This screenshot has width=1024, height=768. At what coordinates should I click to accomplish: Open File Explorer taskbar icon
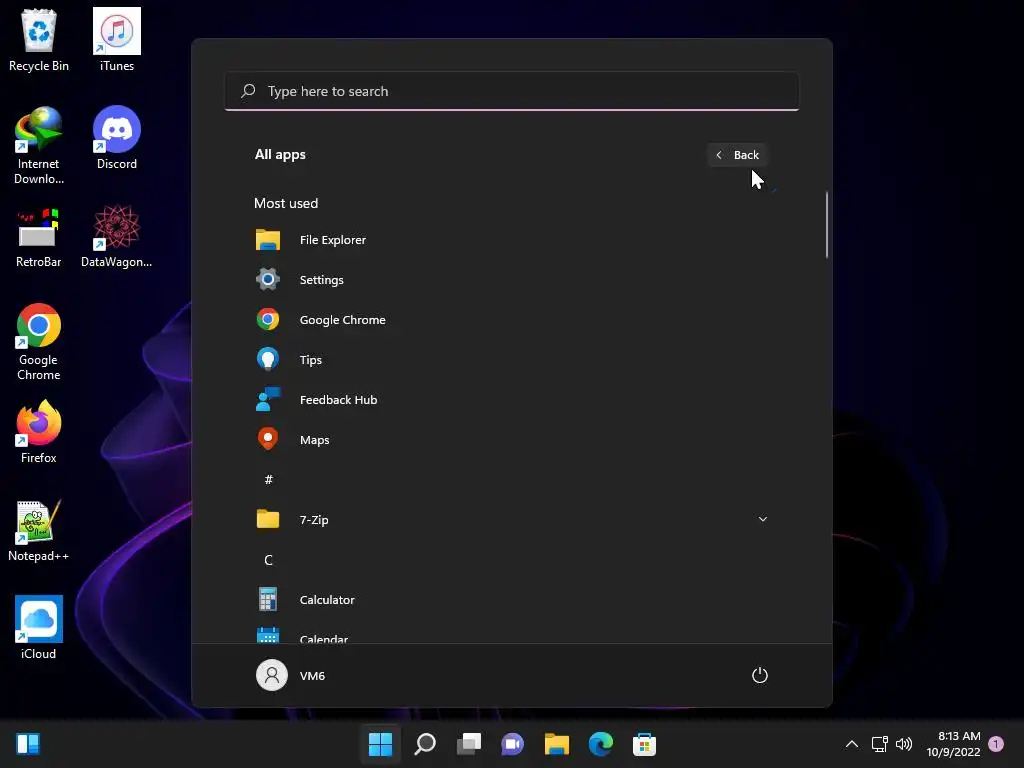coord(556,743)
